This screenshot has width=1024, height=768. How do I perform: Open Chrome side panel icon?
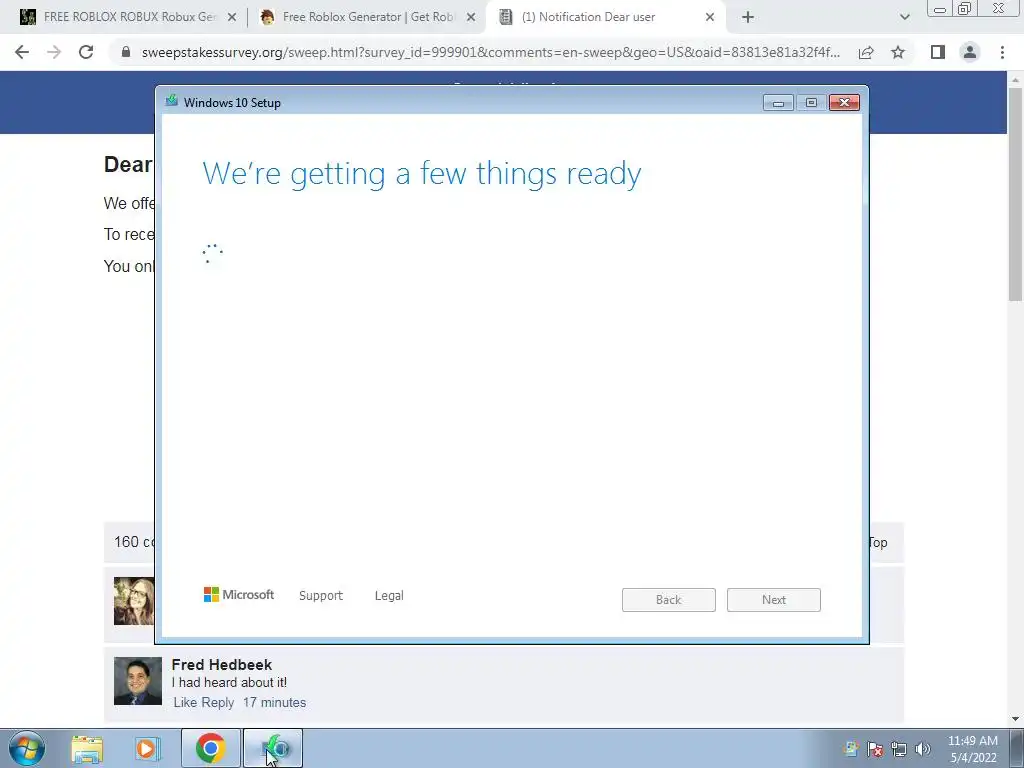click(x=938, y=52)
